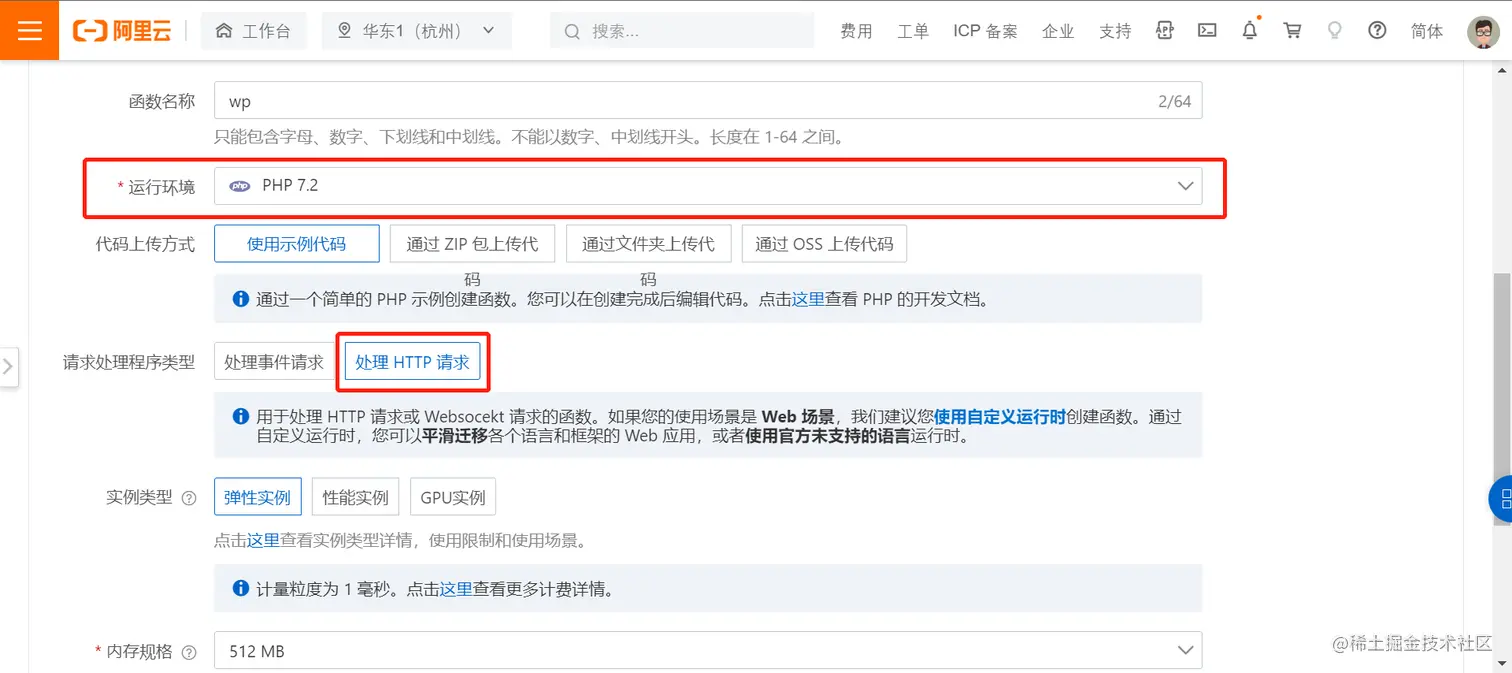Select GPU实例 instance type
1512x673 pixels.
[x=453, y=497]
